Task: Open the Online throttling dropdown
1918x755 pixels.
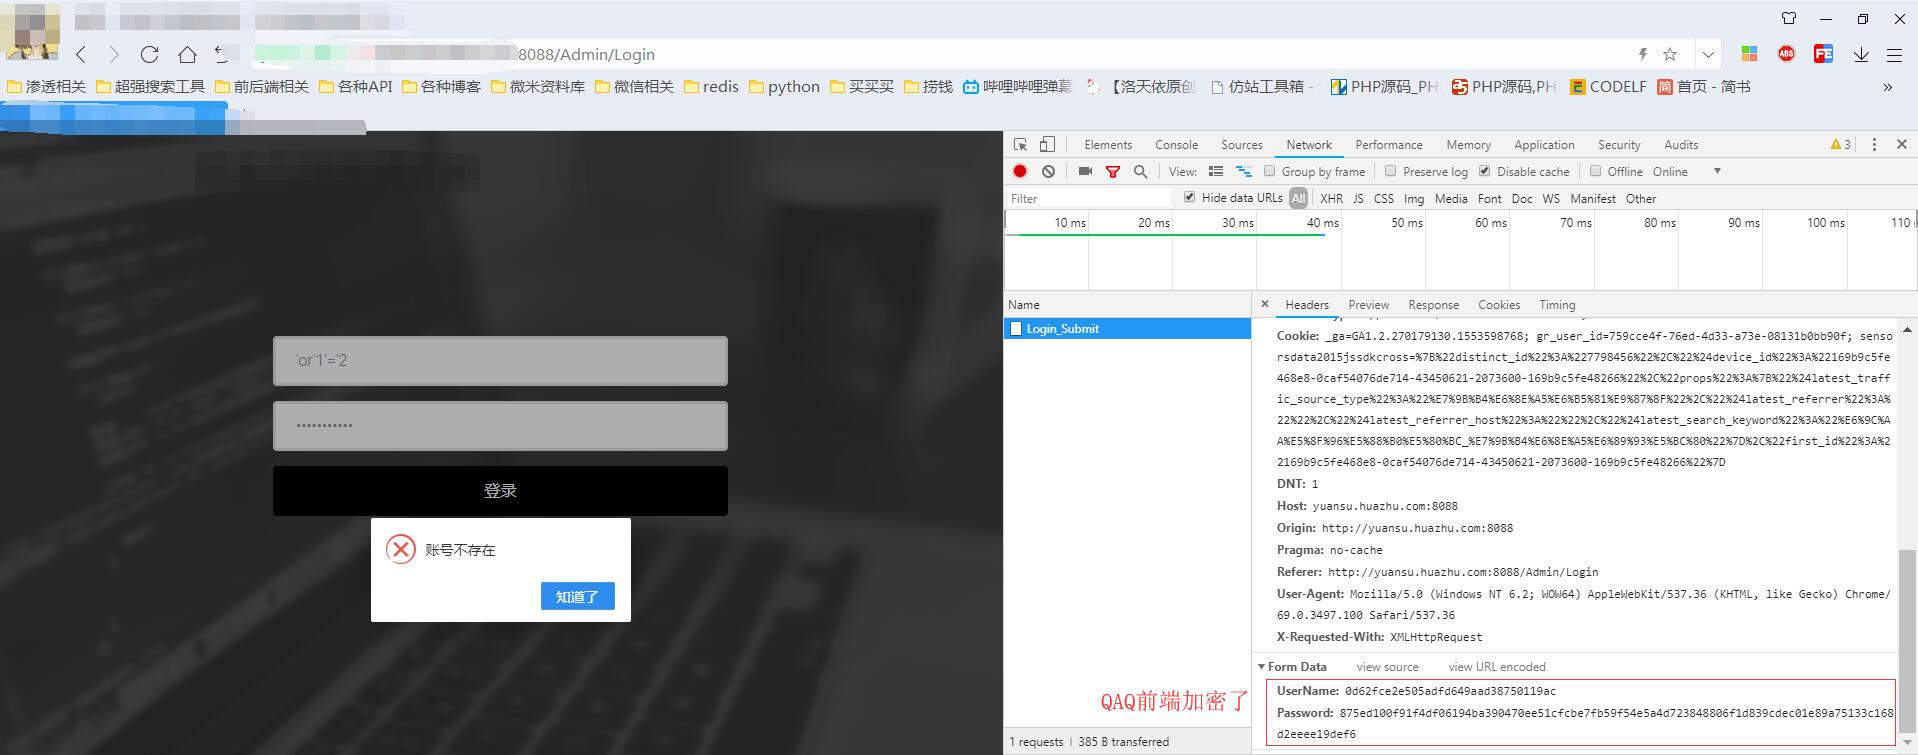Action: [x=1686, y=171]
